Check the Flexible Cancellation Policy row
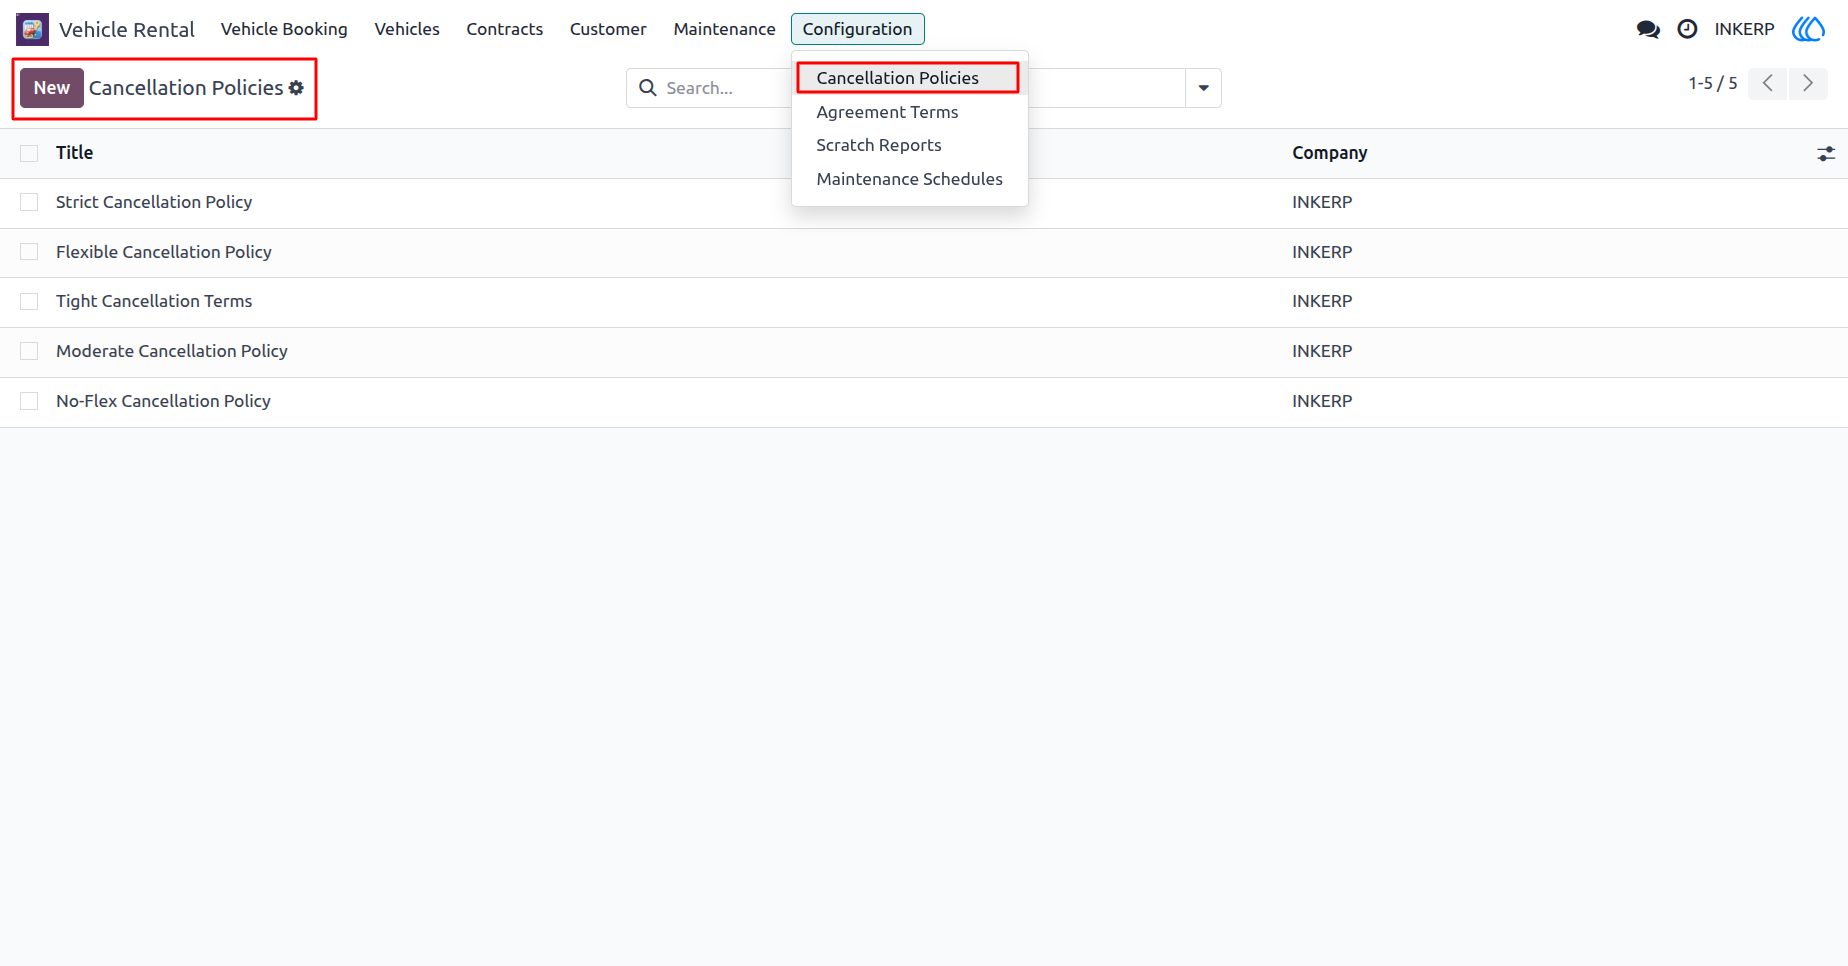 coord(29,252)
